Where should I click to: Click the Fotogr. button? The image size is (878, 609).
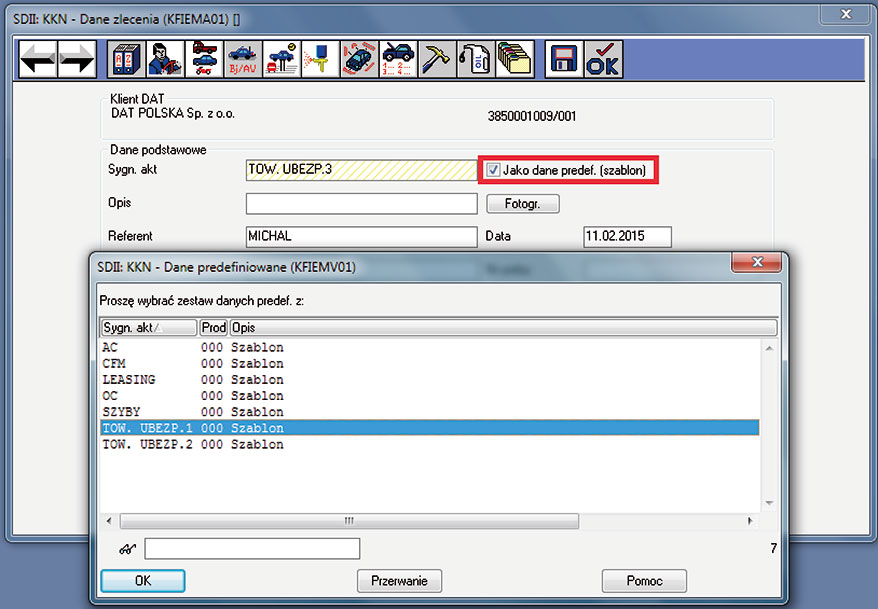[522, 204]
